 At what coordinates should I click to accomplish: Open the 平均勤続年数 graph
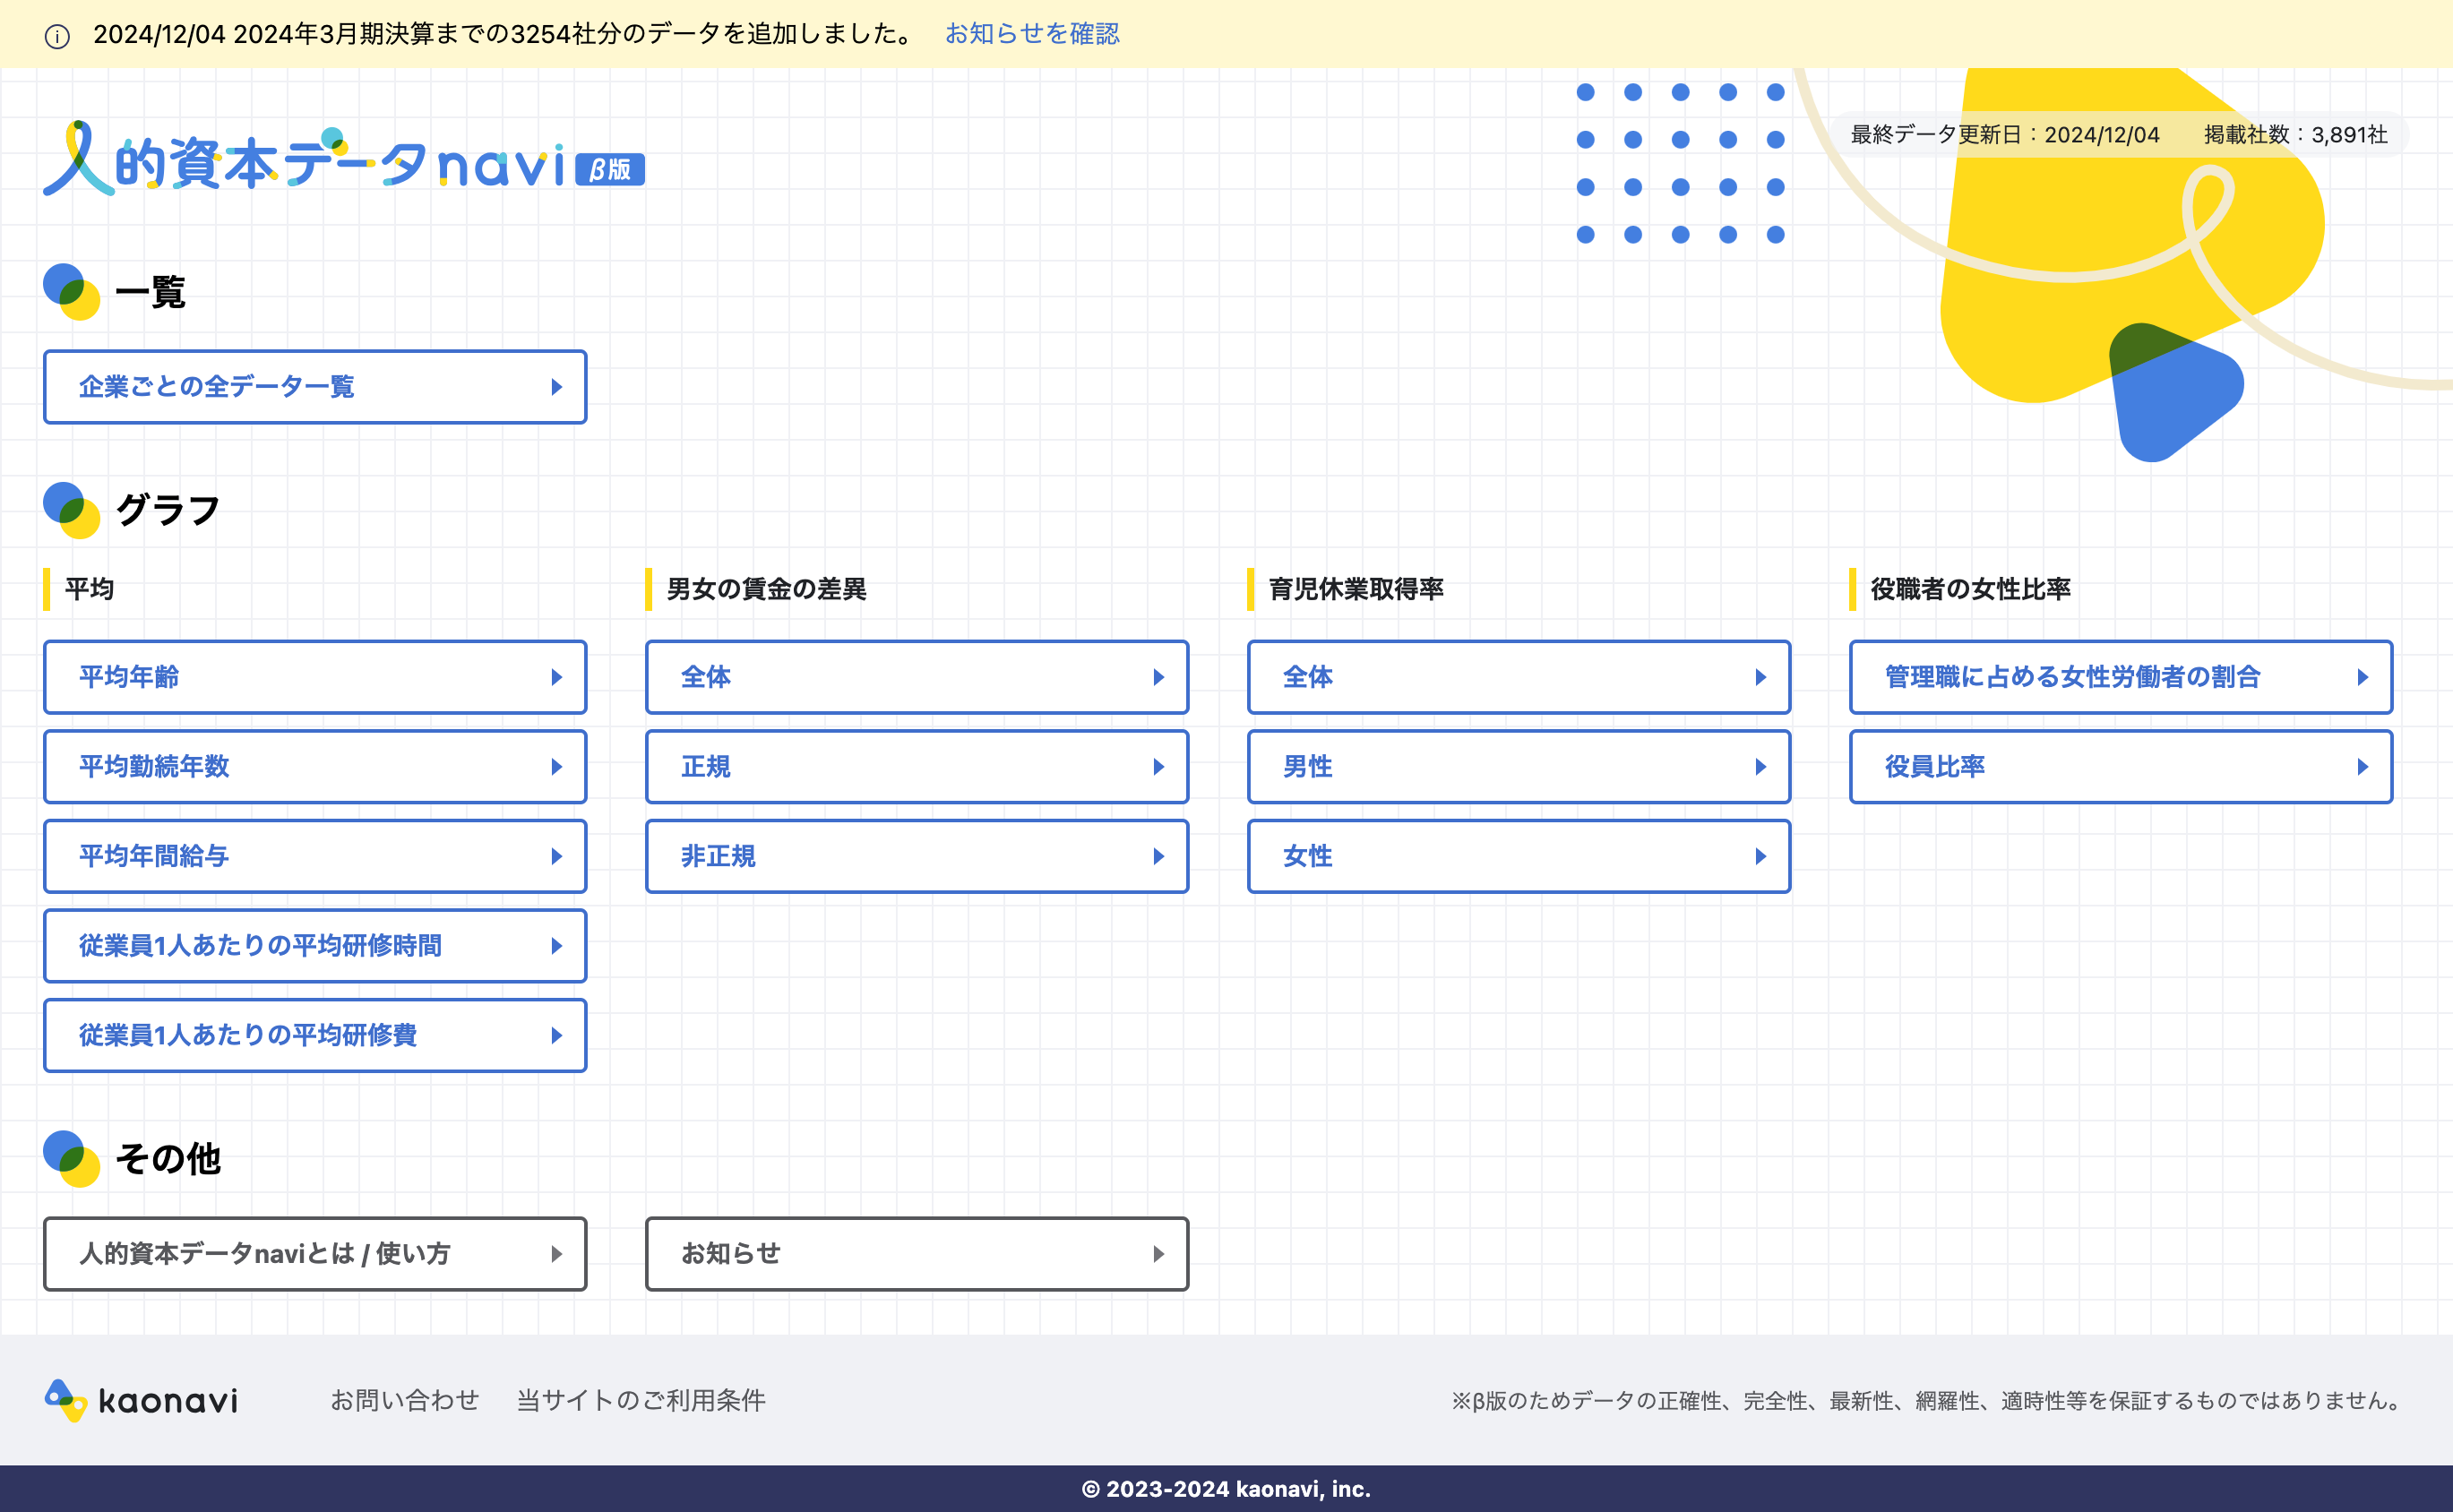(x=315, y=767)
